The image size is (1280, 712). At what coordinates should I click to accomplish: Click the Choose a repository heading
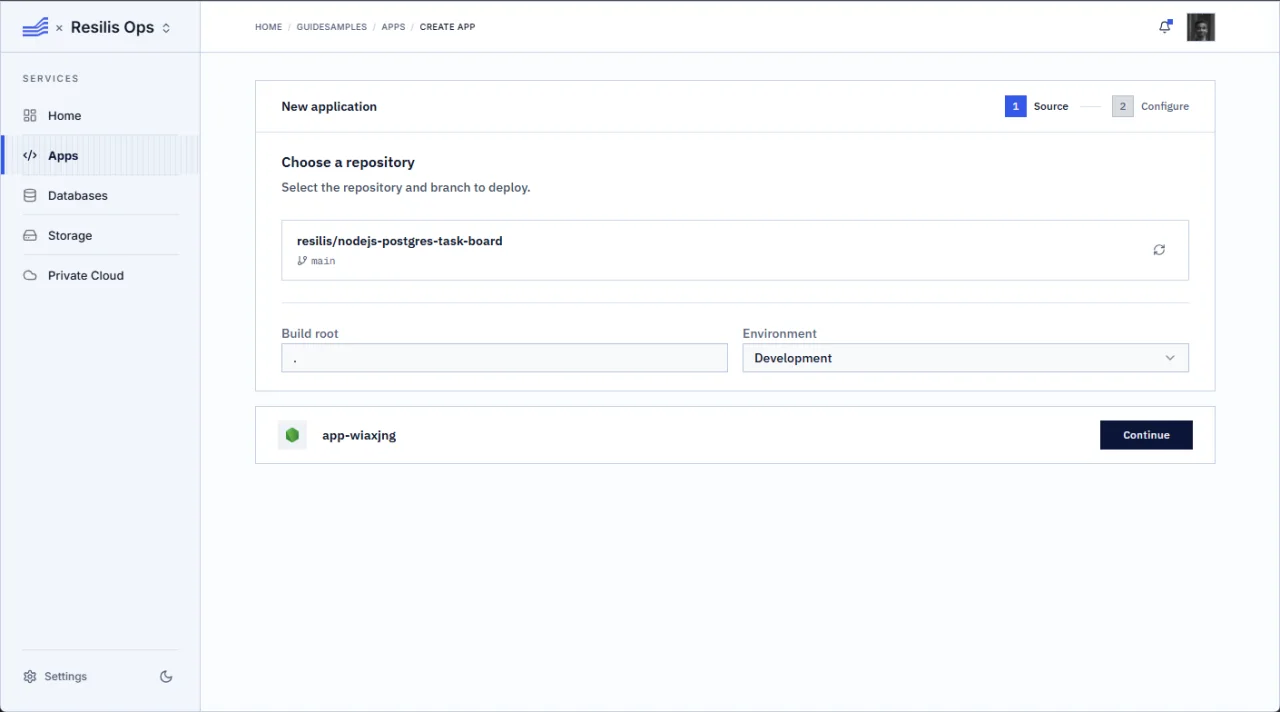coord(348,162)
